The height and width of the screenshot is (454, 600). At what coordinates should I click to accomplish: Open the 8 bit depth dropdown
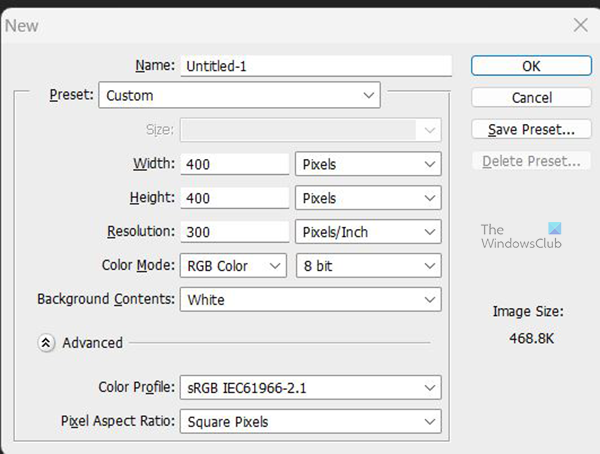point(368,266)
